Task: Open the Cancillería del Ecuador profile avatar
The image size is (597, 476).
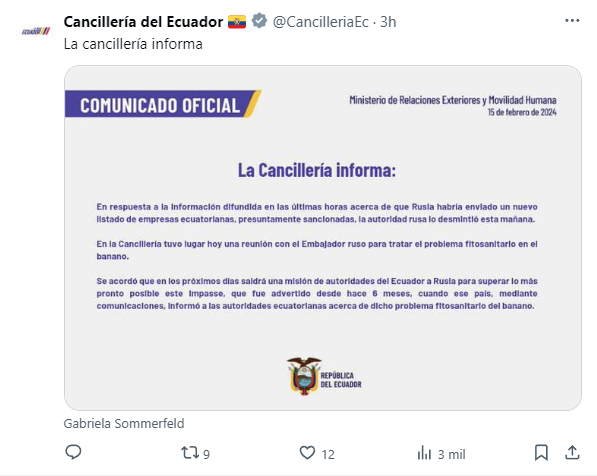Action: pyautogui.click(x=35, y=31)
